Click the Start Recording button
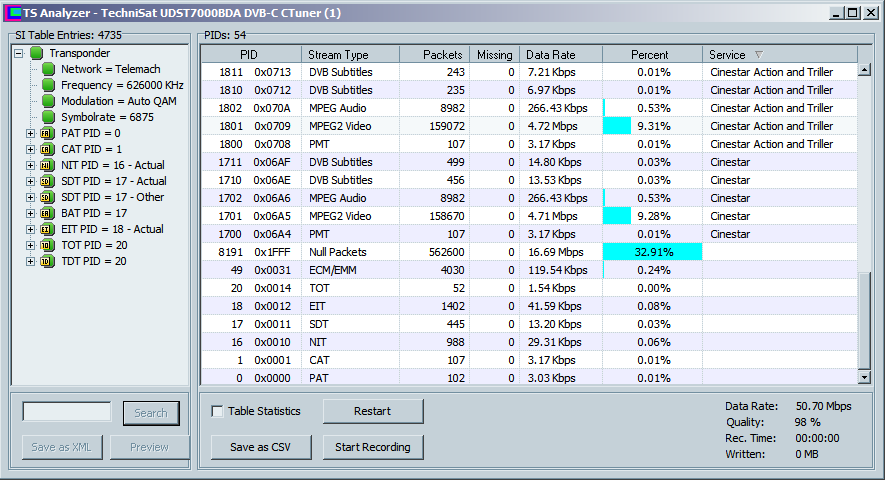Image resolution: width=885 pixels, height=480 pixels. click(373, 447)
